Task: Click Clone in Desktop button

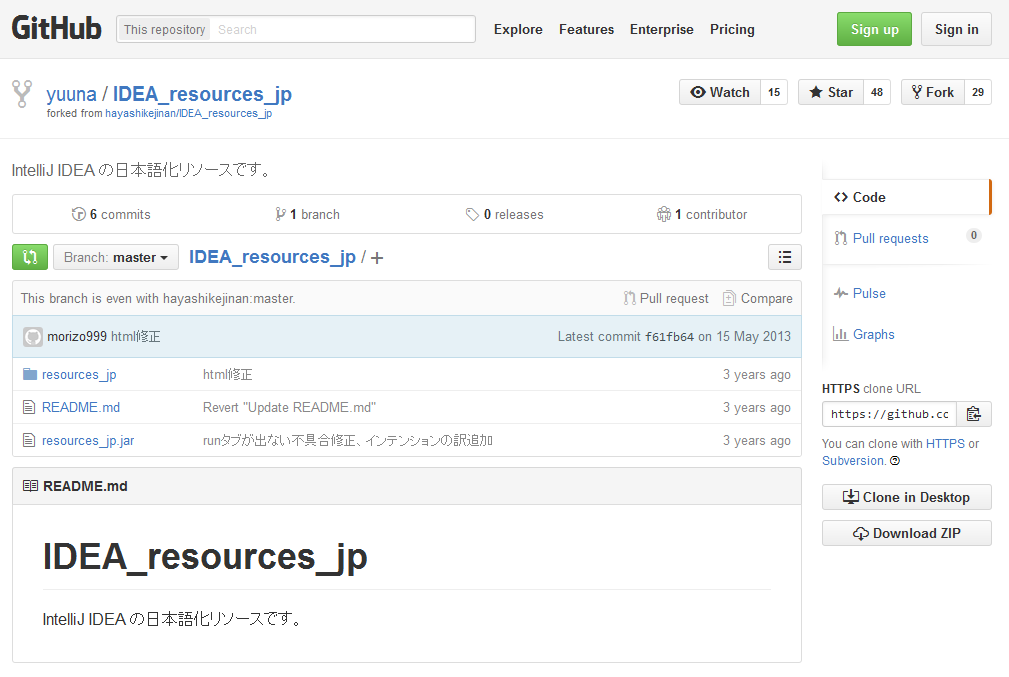Action: [x=906, y=497]
